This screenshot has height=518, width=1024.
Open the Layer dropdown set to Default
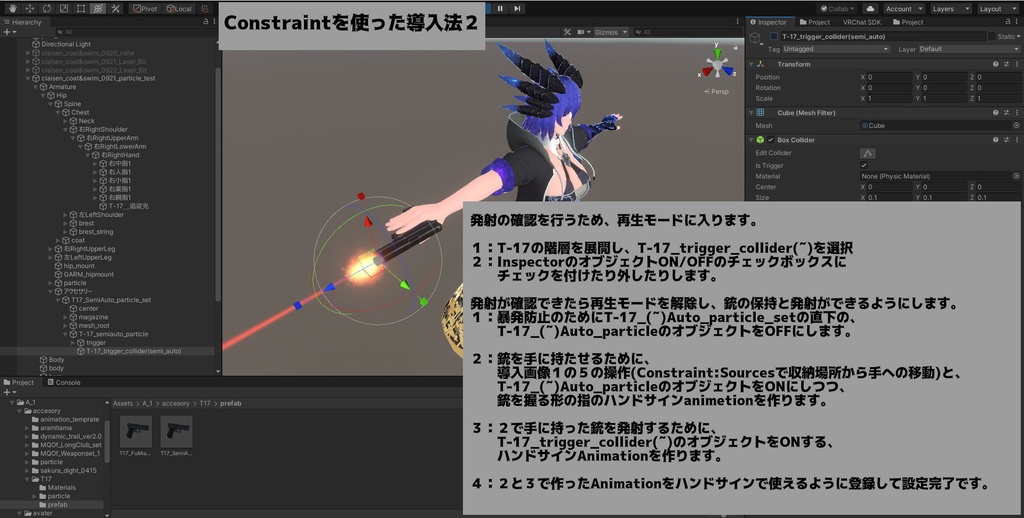coord(969,49)
